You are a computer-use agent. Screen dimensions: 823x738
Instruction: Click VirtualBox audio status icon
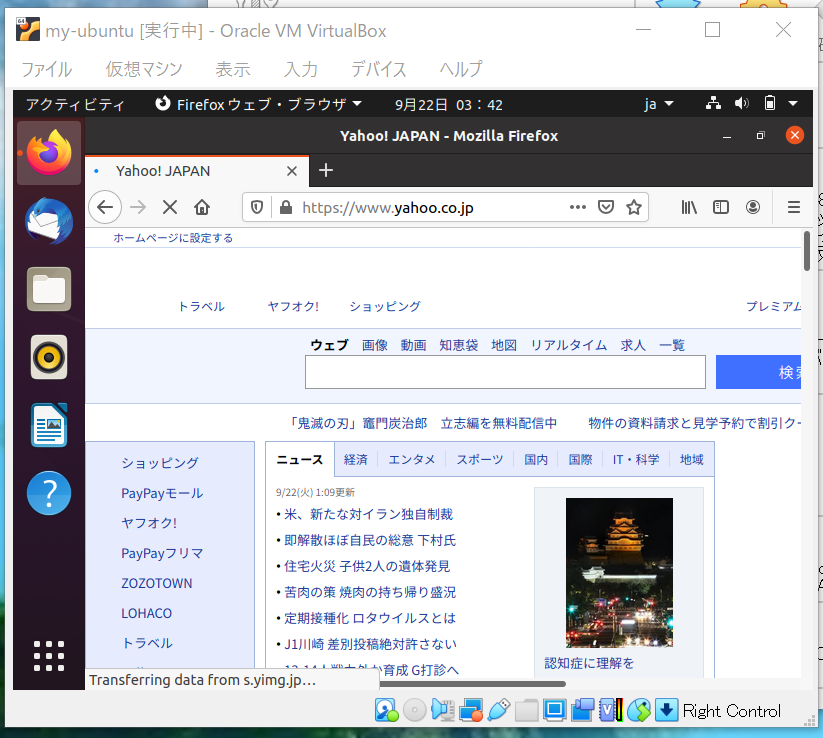pyautogui.click(x=442, y=710)
